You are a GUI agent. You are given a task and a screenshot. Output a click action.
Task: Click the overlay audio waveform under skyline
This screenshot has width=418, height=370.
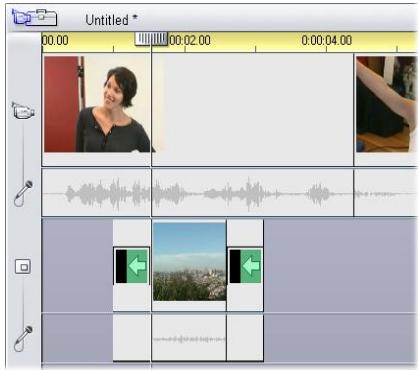click(x=189, y=339)
